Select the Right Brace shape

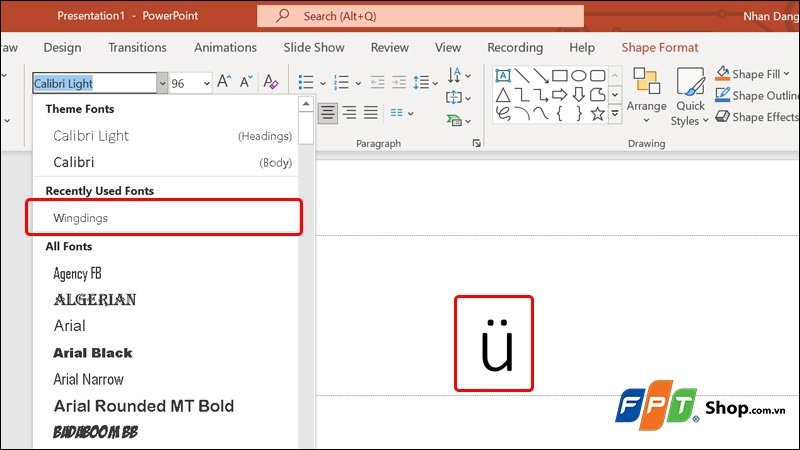579,113
